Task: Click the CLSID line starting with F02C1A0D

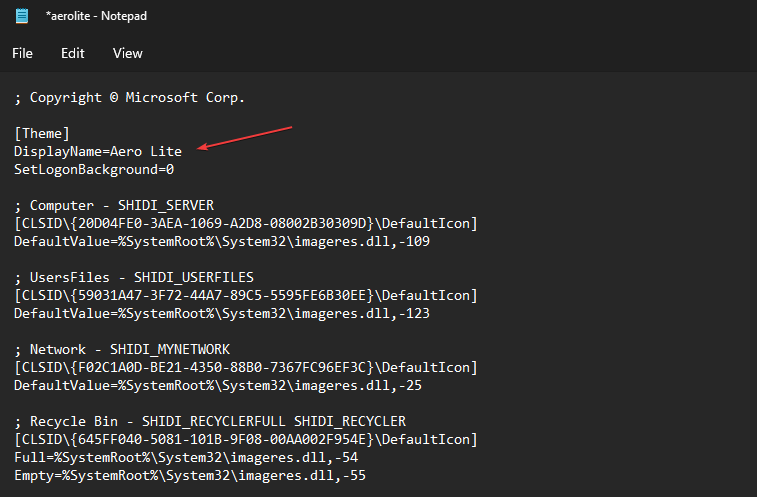Action: click(x=245, y=367)
